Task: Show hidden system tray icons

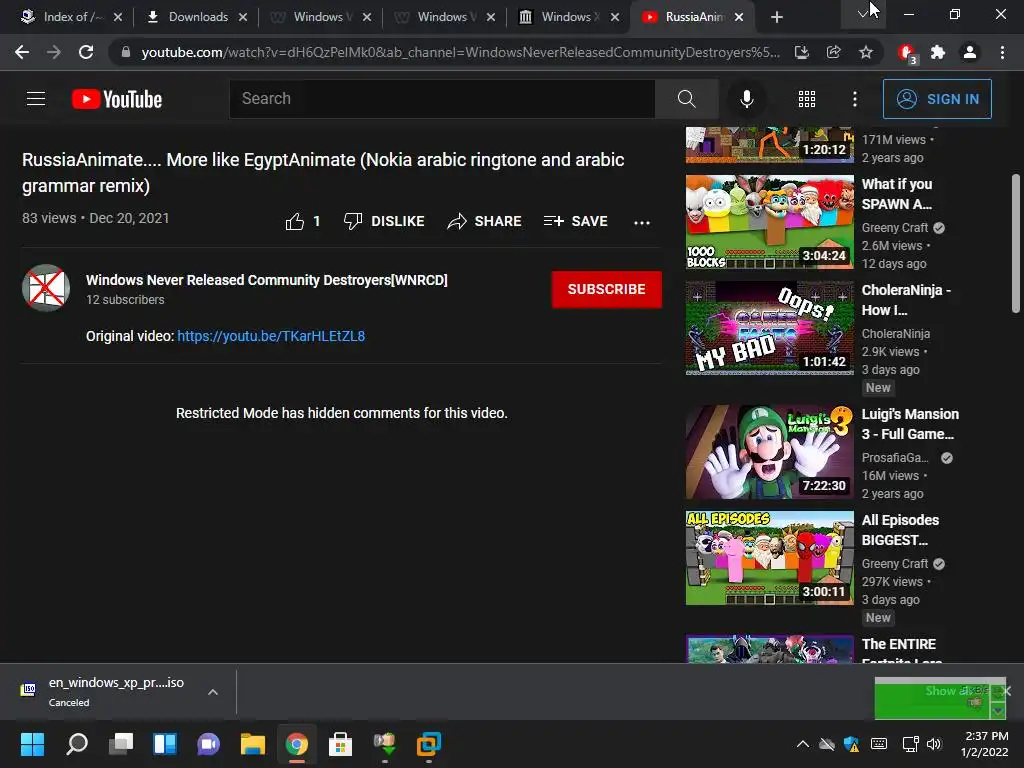Action: tap(803, 744)
